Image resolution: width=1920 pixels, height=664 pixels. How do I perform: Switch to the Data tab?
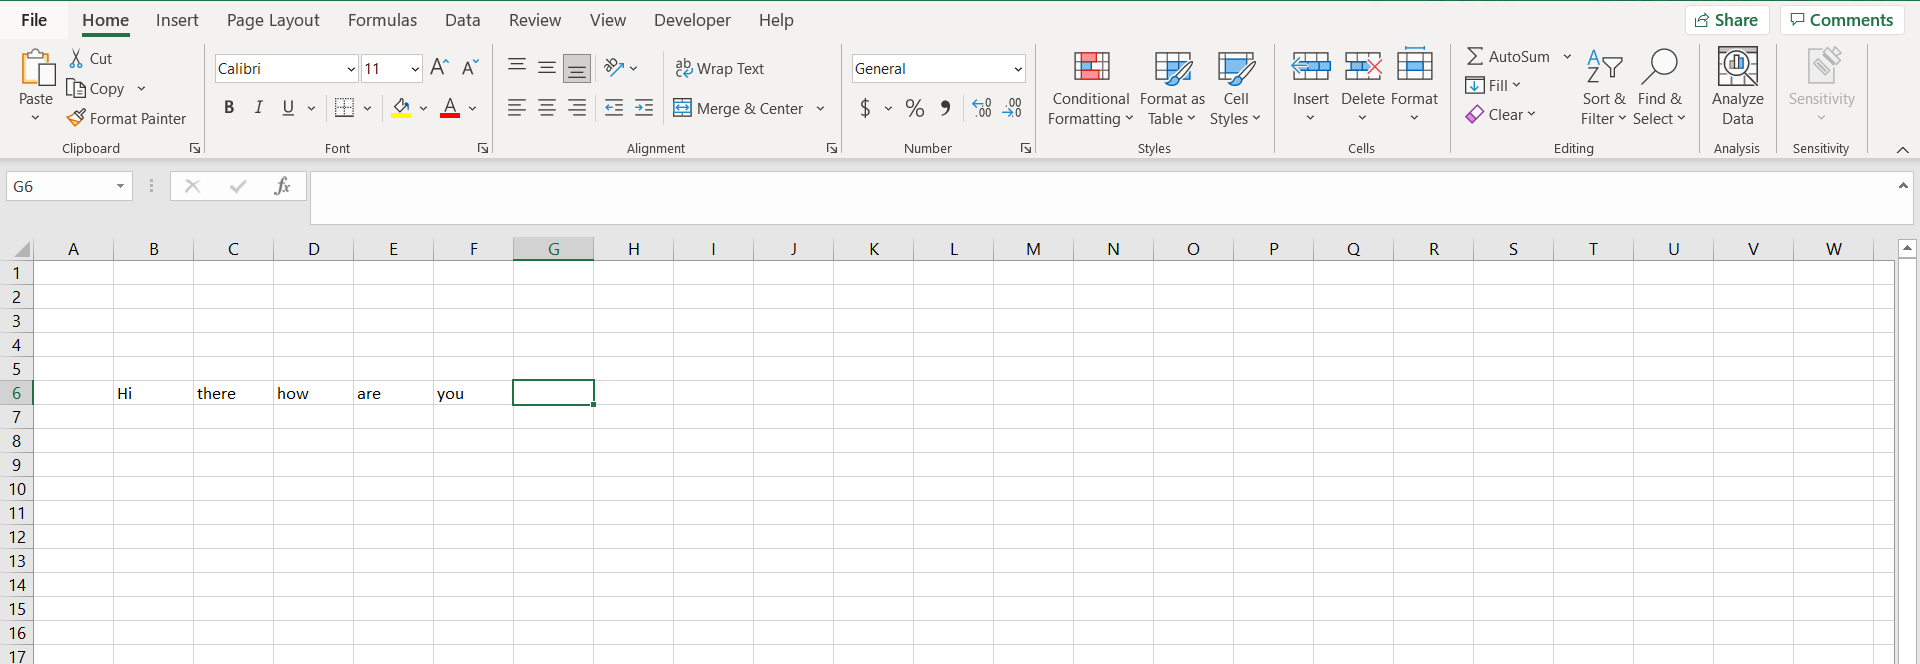click(x=462, y=20)
